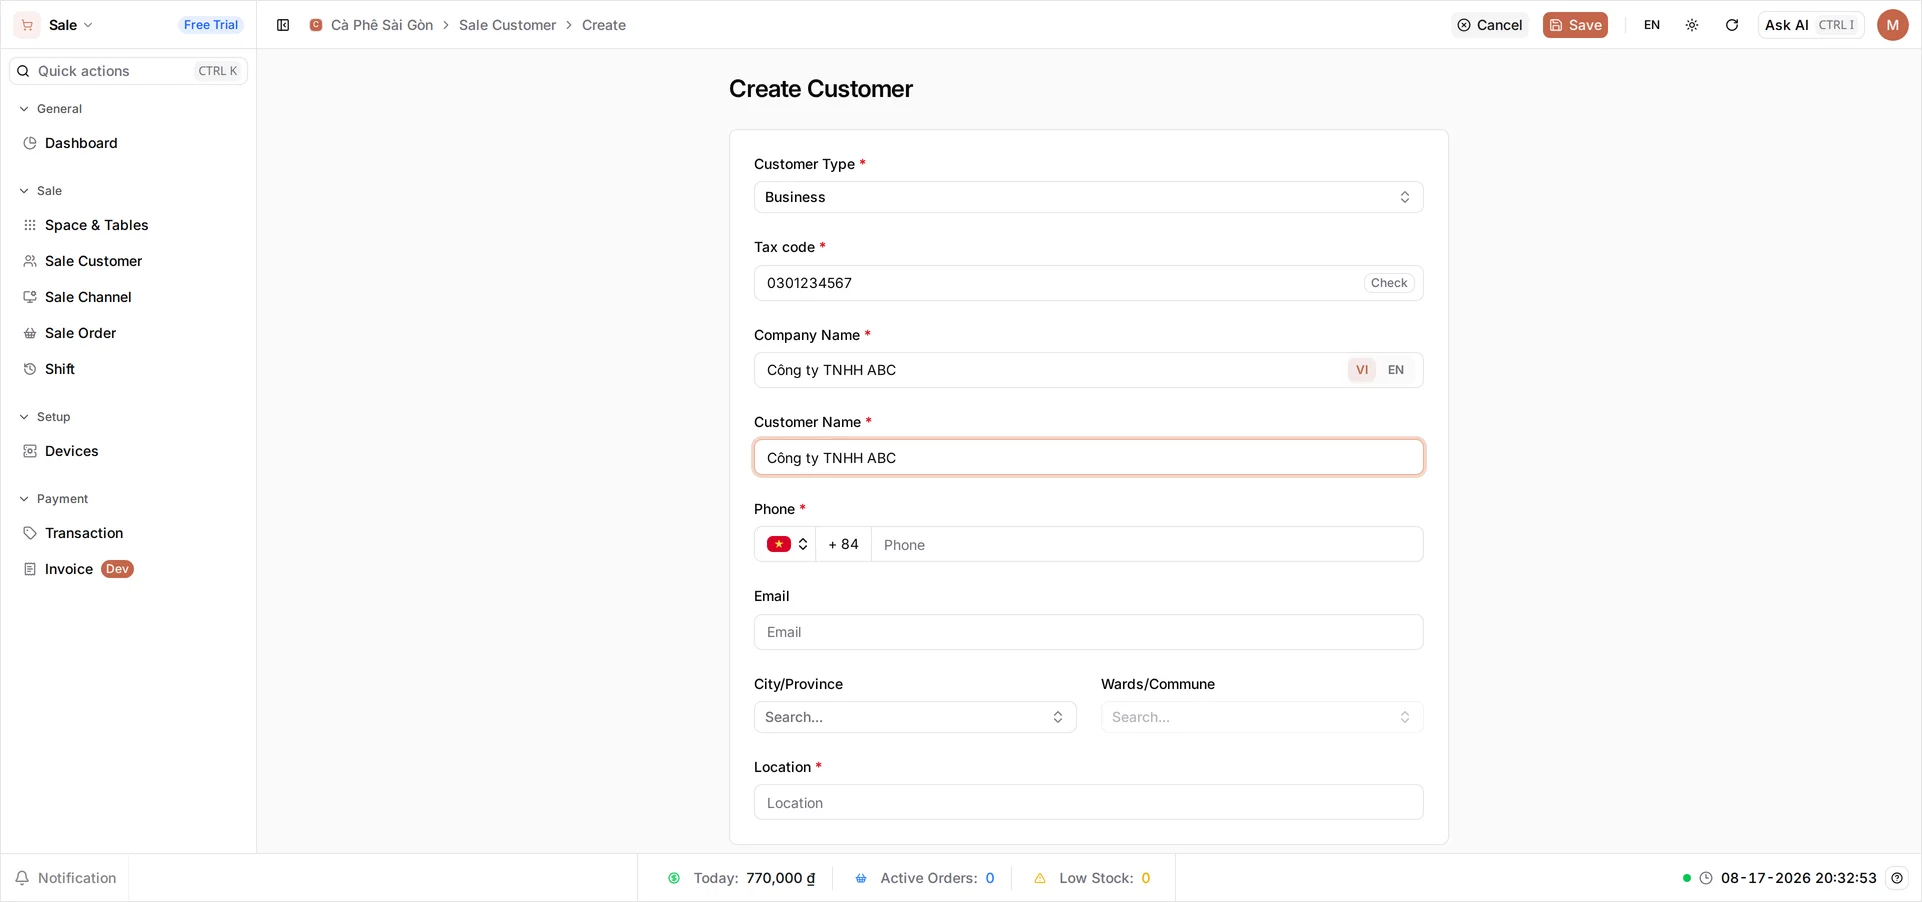Image resolution: width=1922 pixels, height=902 pixels.
Task: Click the Sale app cart icon
Action: point(27,25)
